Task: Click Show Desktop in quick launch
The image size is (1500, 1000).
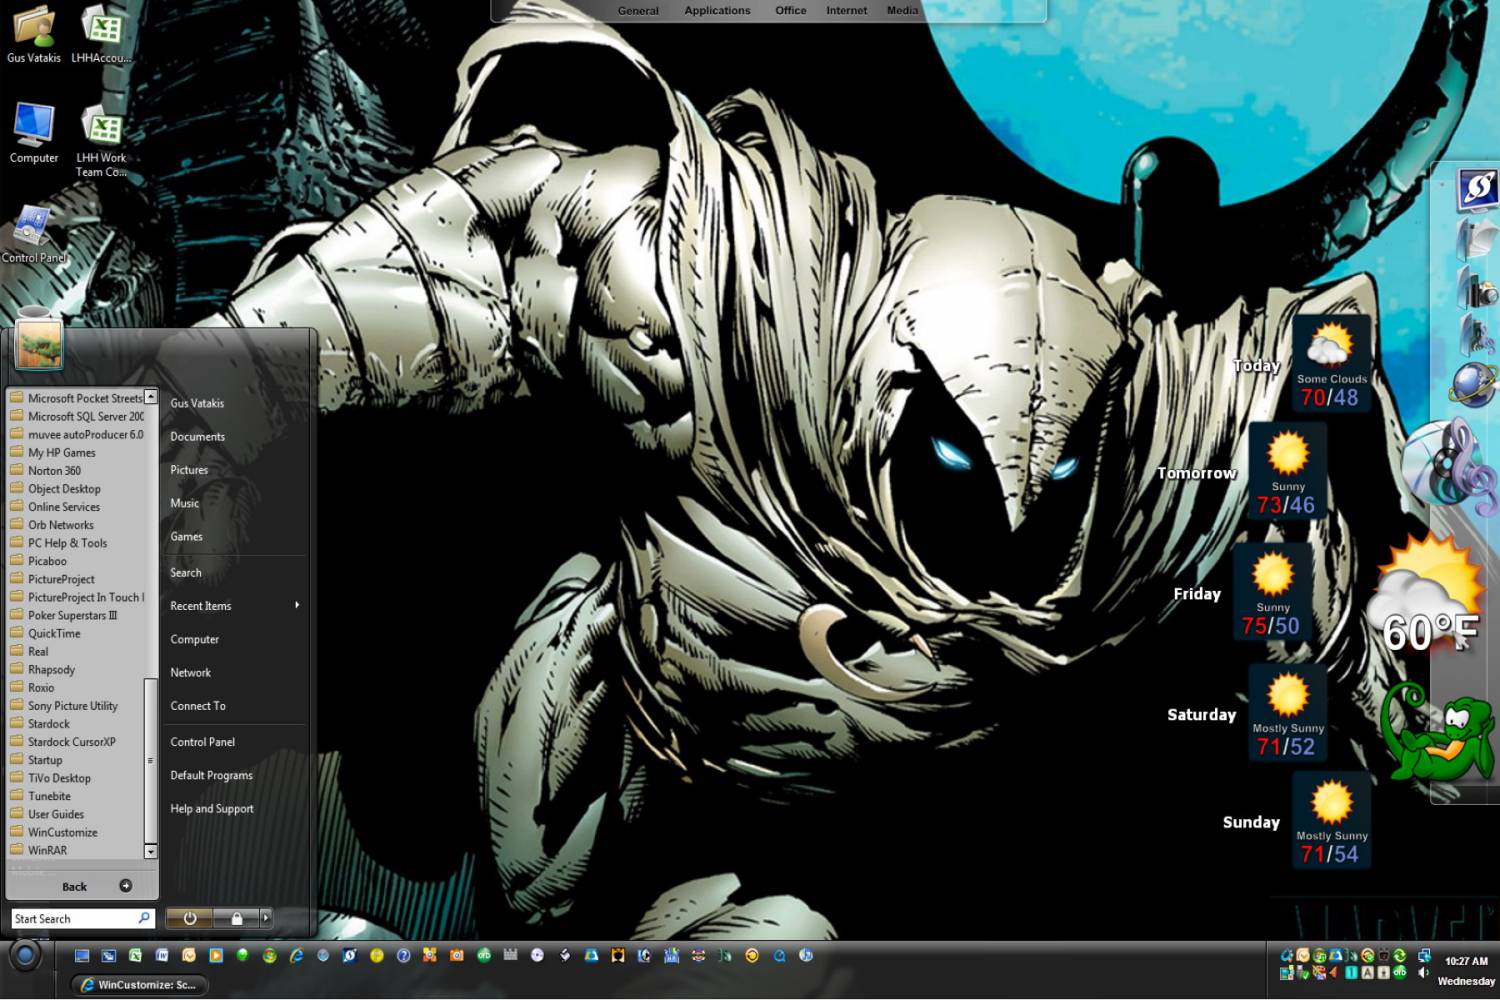Action: point(82,955)
